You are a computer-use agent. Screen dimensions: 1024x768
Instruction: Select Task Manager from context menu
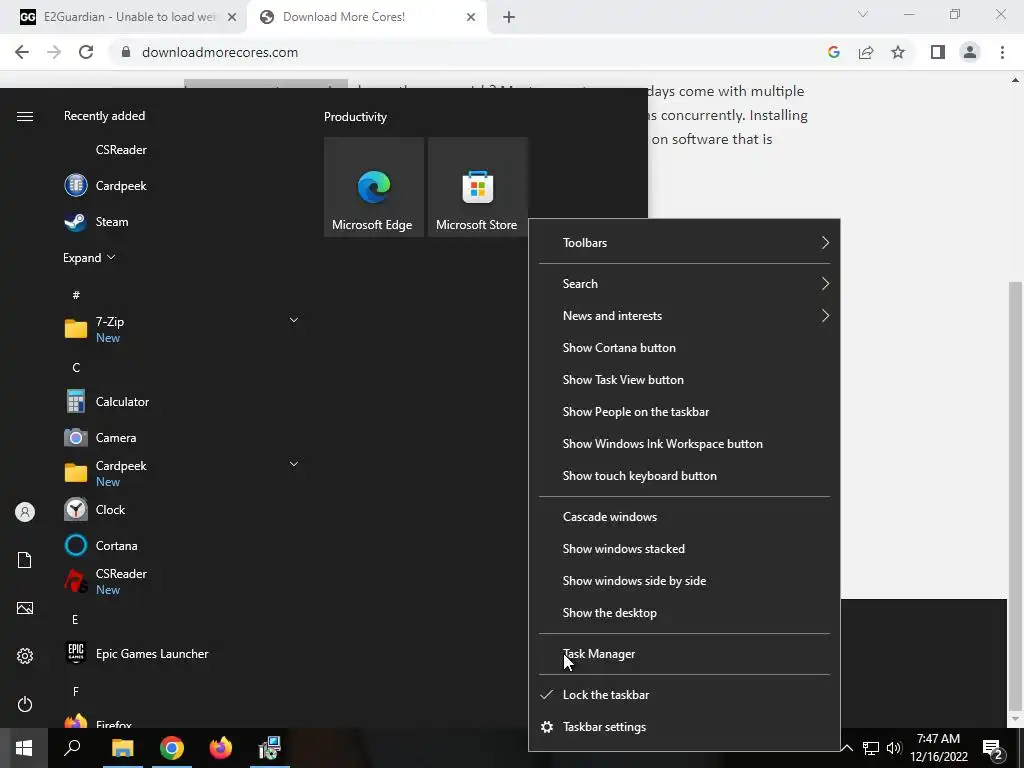(x=684, y=654)
